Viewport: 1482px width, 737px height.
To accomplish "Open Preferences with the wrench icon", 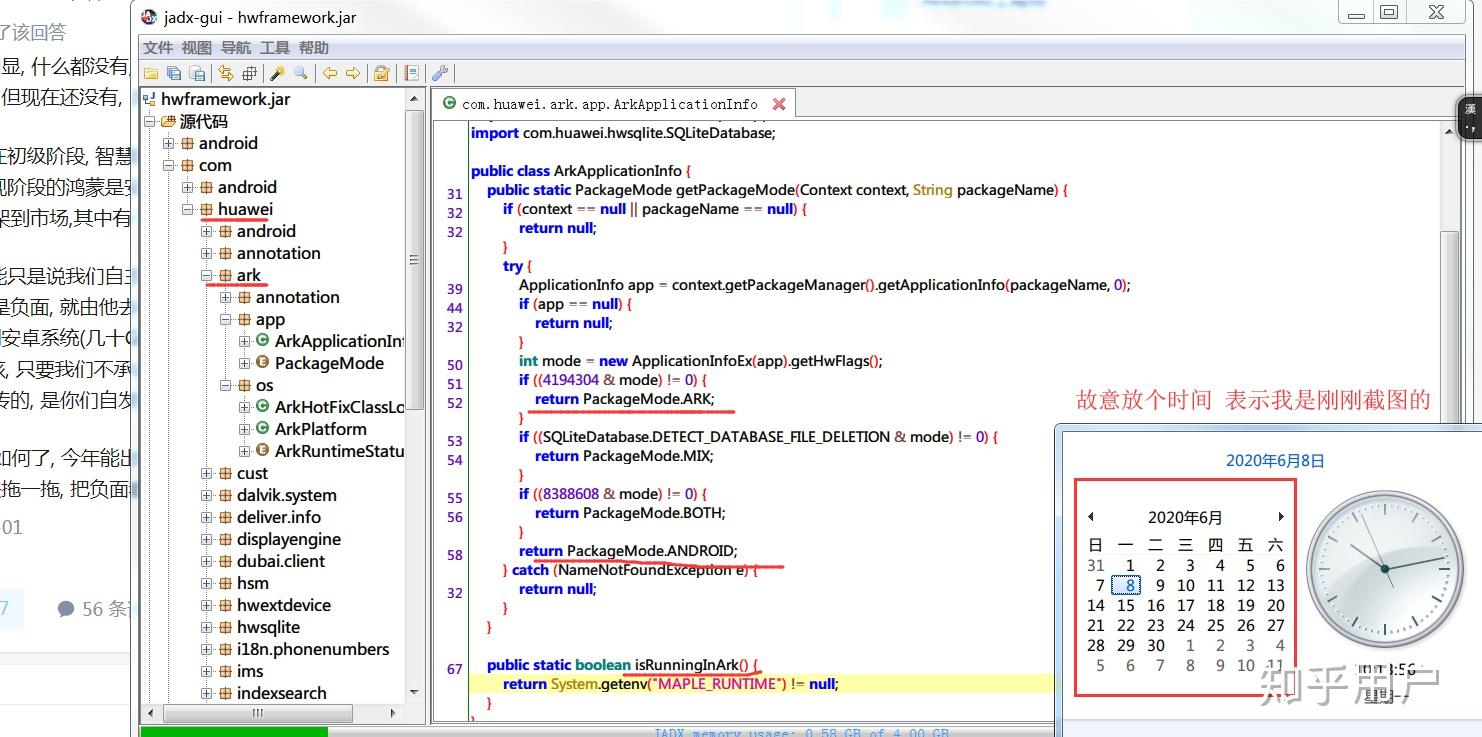I will click(439, 73).
